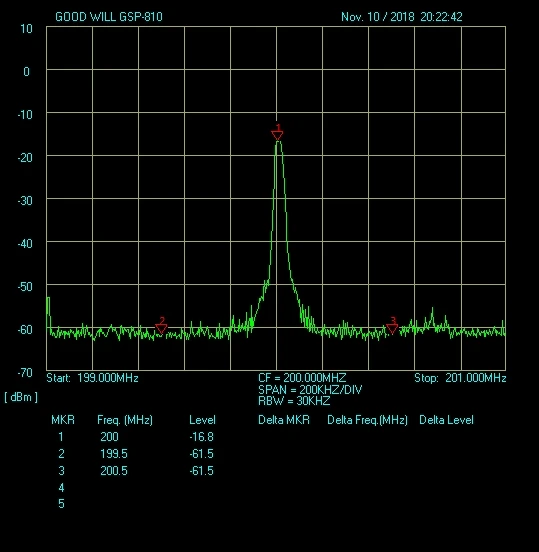Select the CF = 200.000MHZ readout
539x552 pixels.
pos(302,378)
